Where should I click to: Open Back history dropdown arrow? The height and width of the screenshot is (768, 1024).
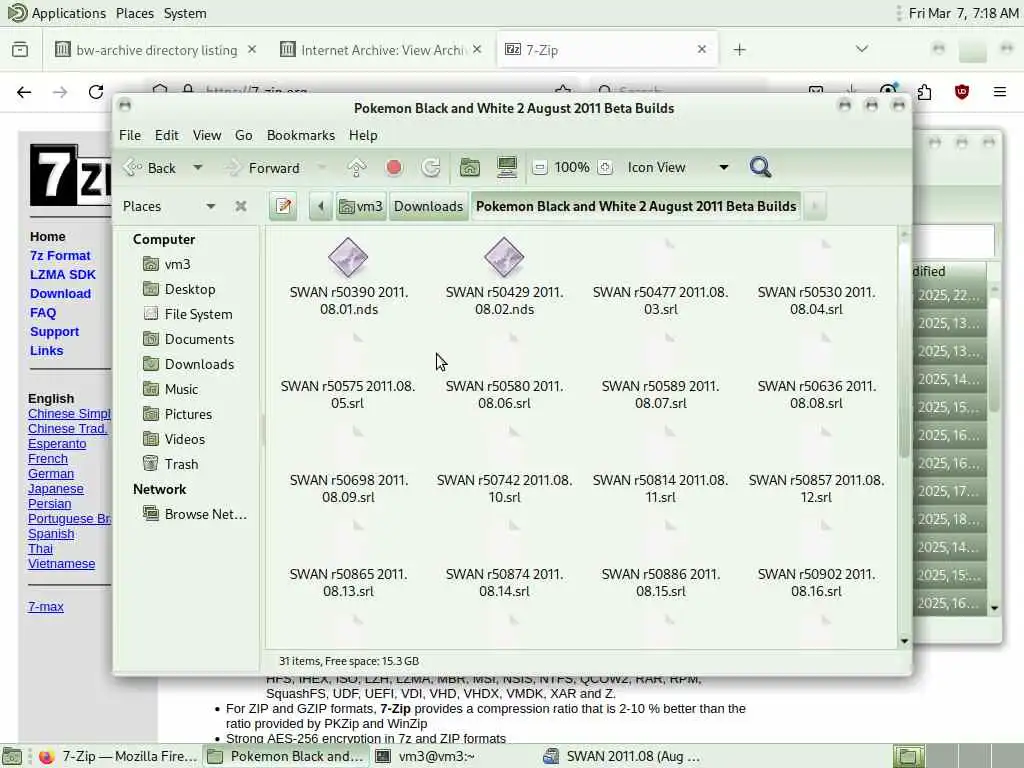197,168
